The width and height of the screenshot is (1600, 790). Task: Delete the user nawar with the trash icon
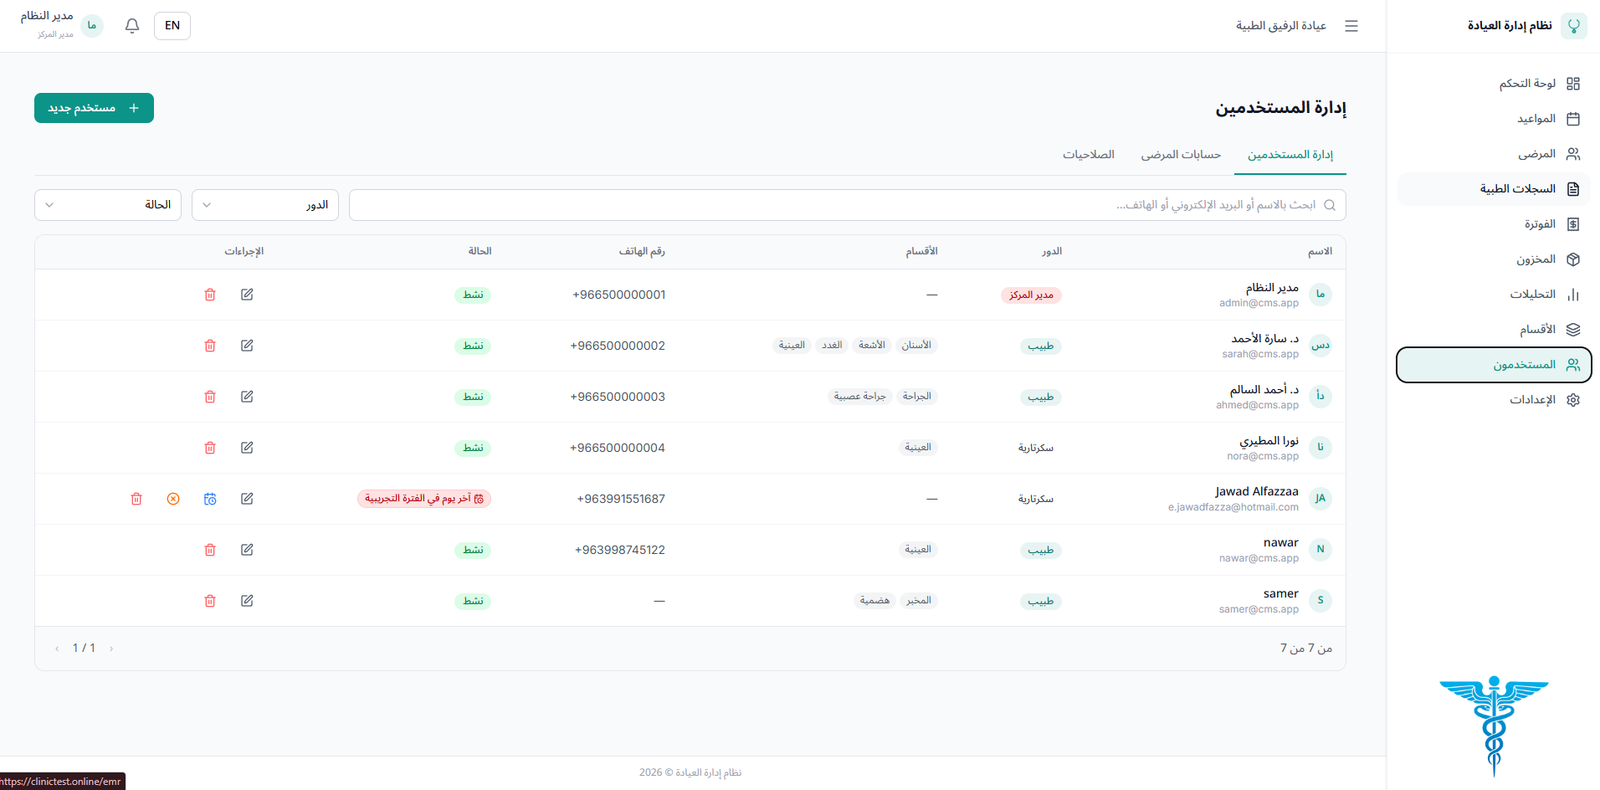pos(210,550)
